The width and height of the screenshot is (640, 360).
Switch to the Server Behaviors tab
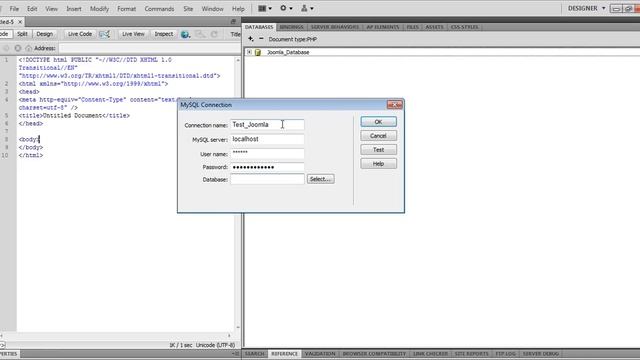point(335,27)
